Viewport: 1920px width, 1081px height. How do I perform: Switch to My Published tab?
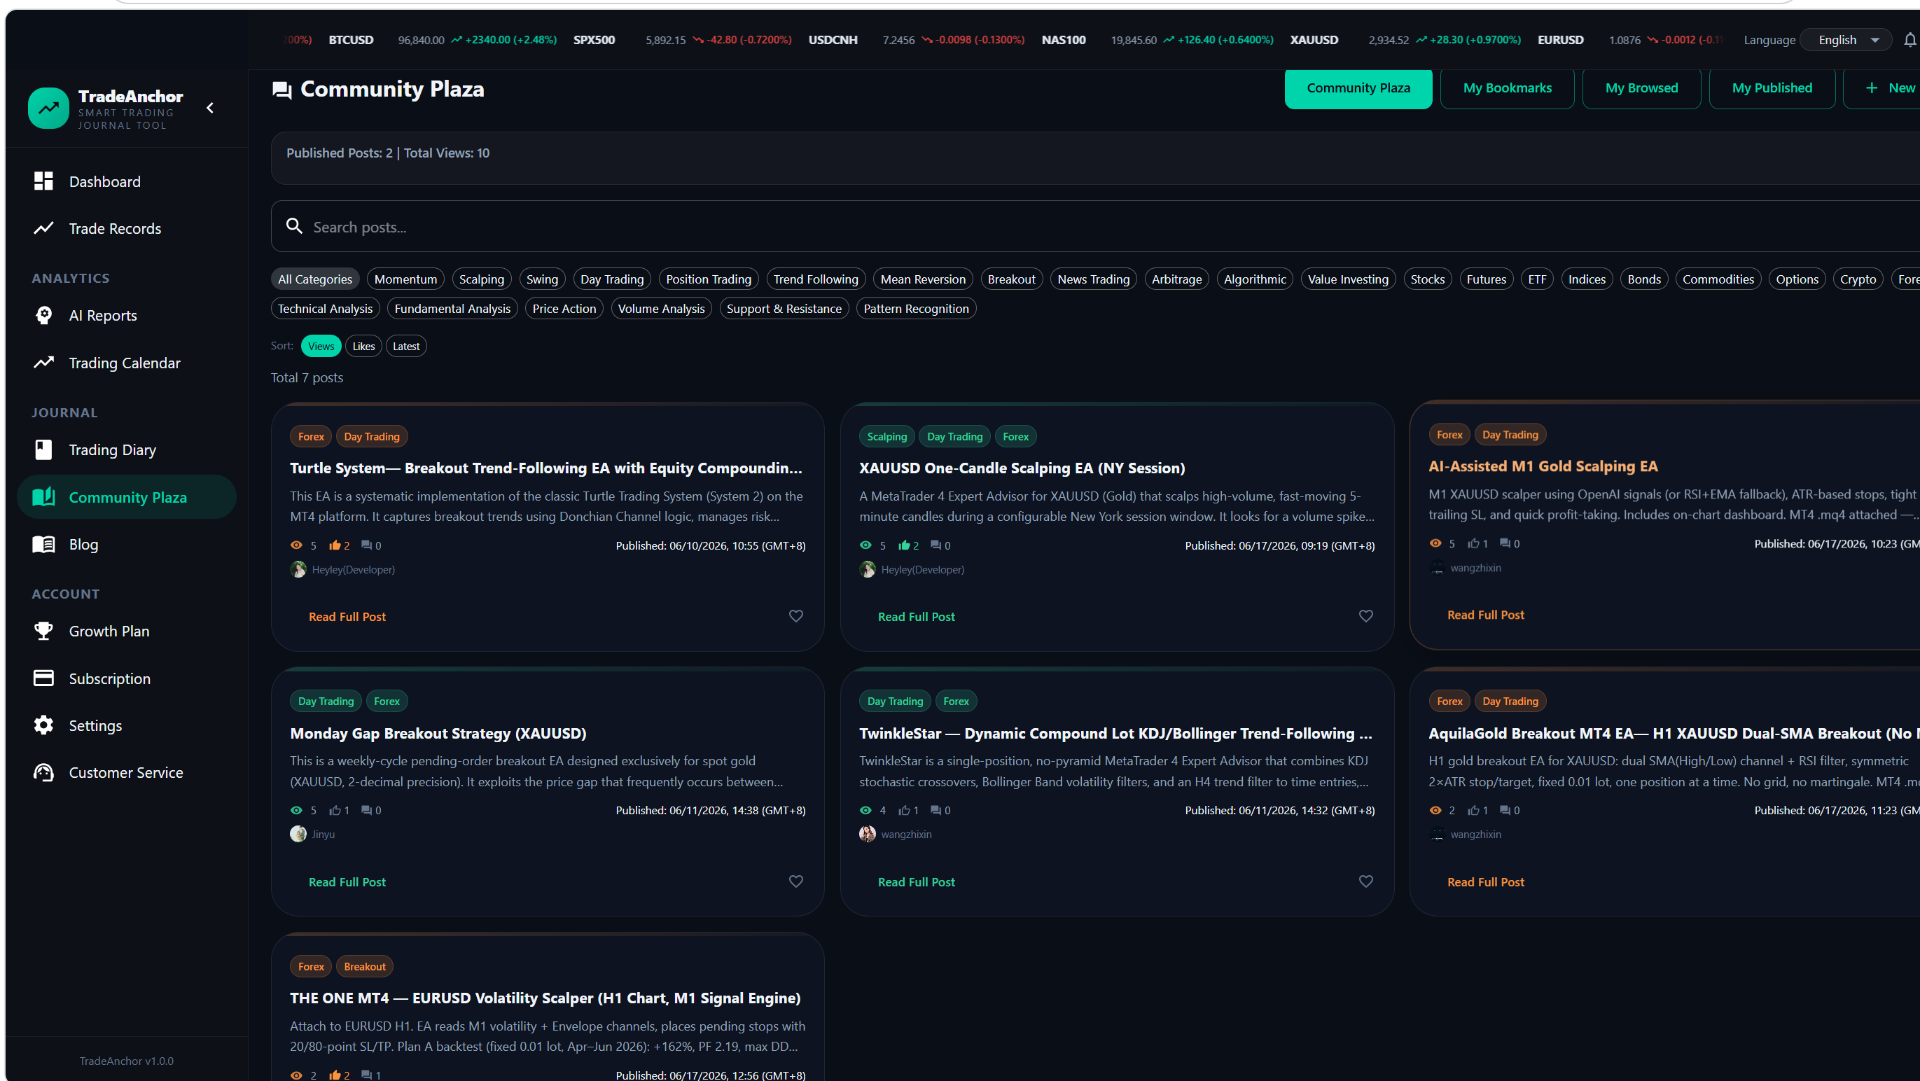click(x=1771, y=88)
